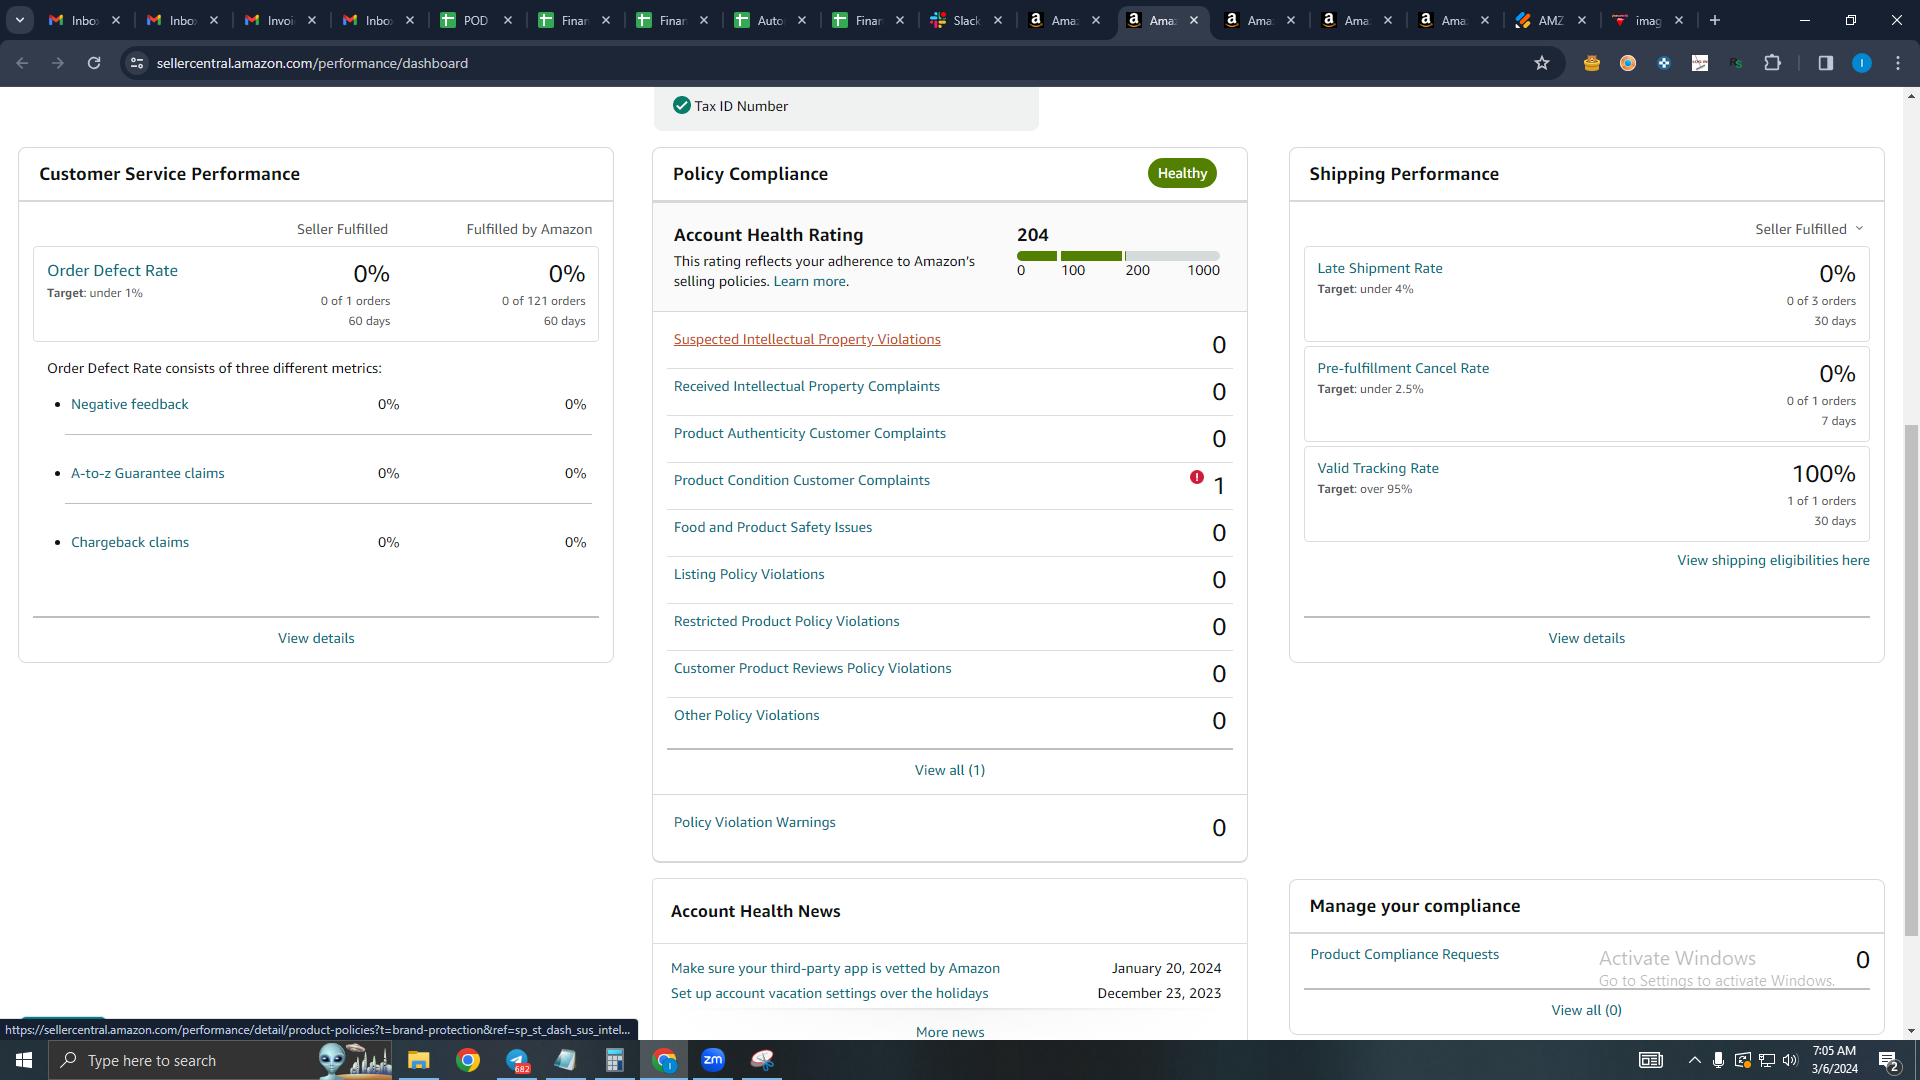
Task: Open Notepad from the taskbar
Action: pyautogui.click(x=566, y=1060)
